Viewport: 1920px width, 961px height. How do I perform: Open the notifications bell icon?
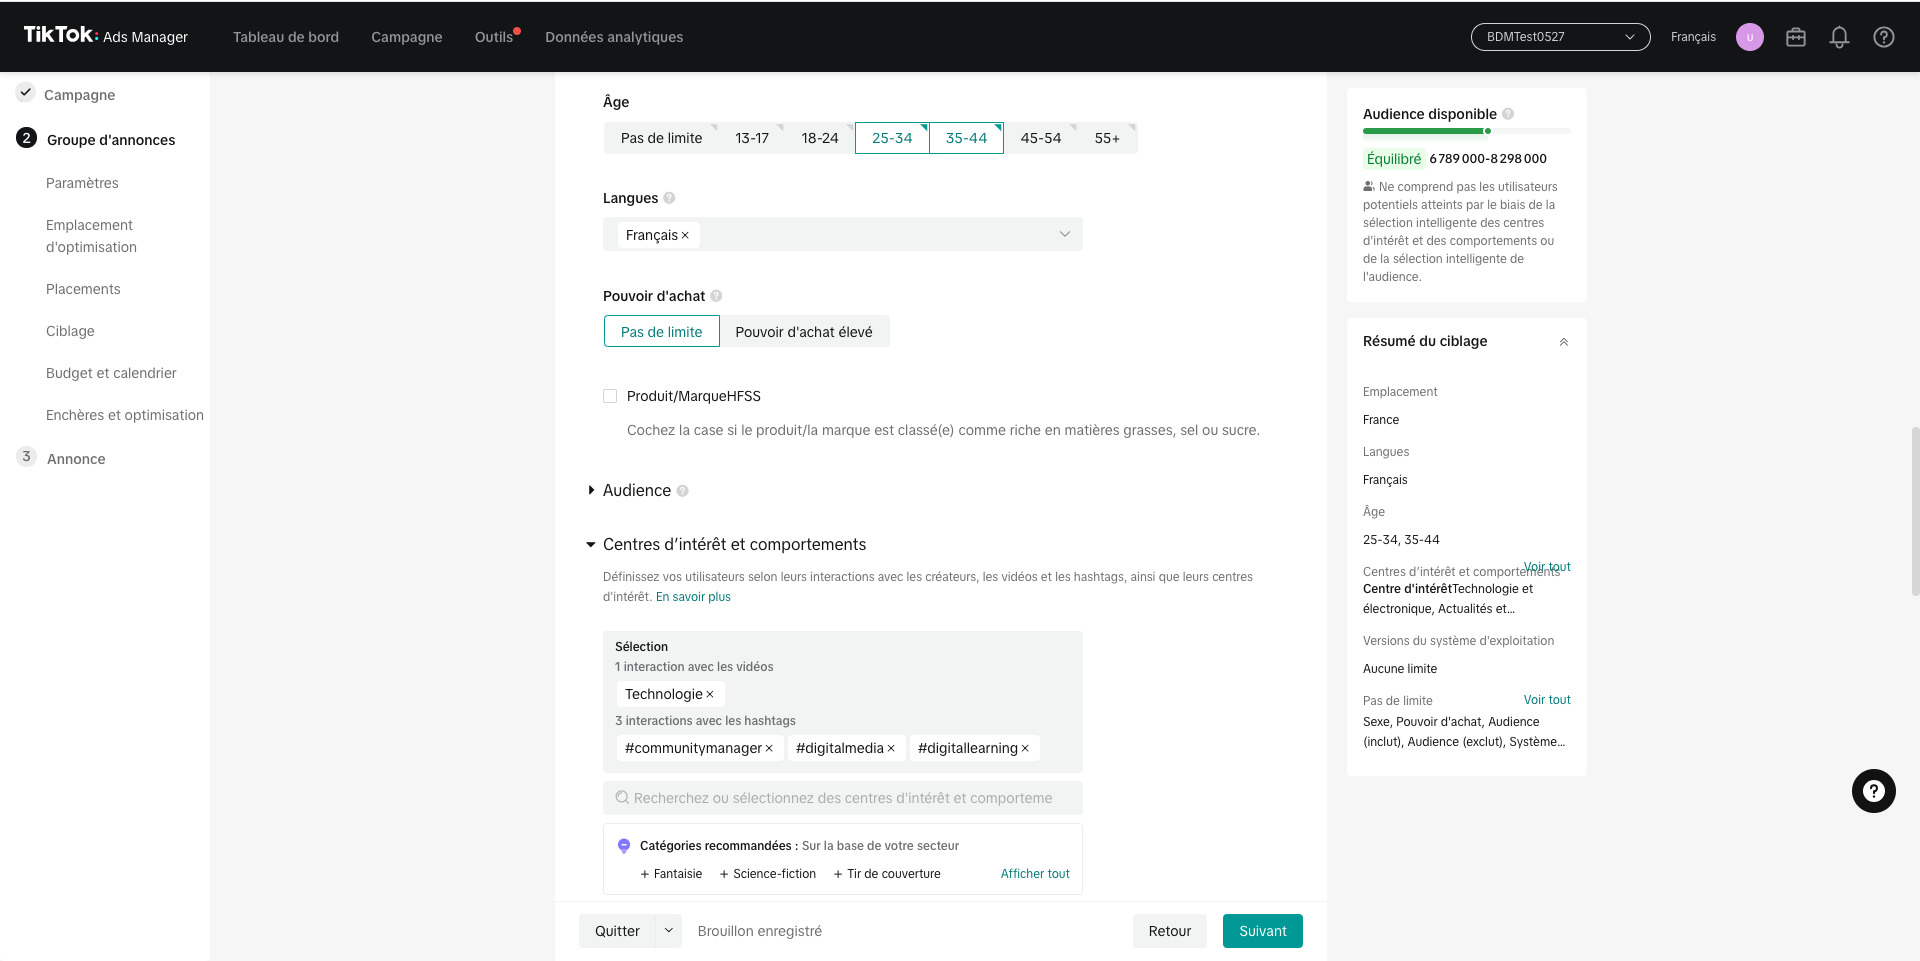coord(1839,37)
